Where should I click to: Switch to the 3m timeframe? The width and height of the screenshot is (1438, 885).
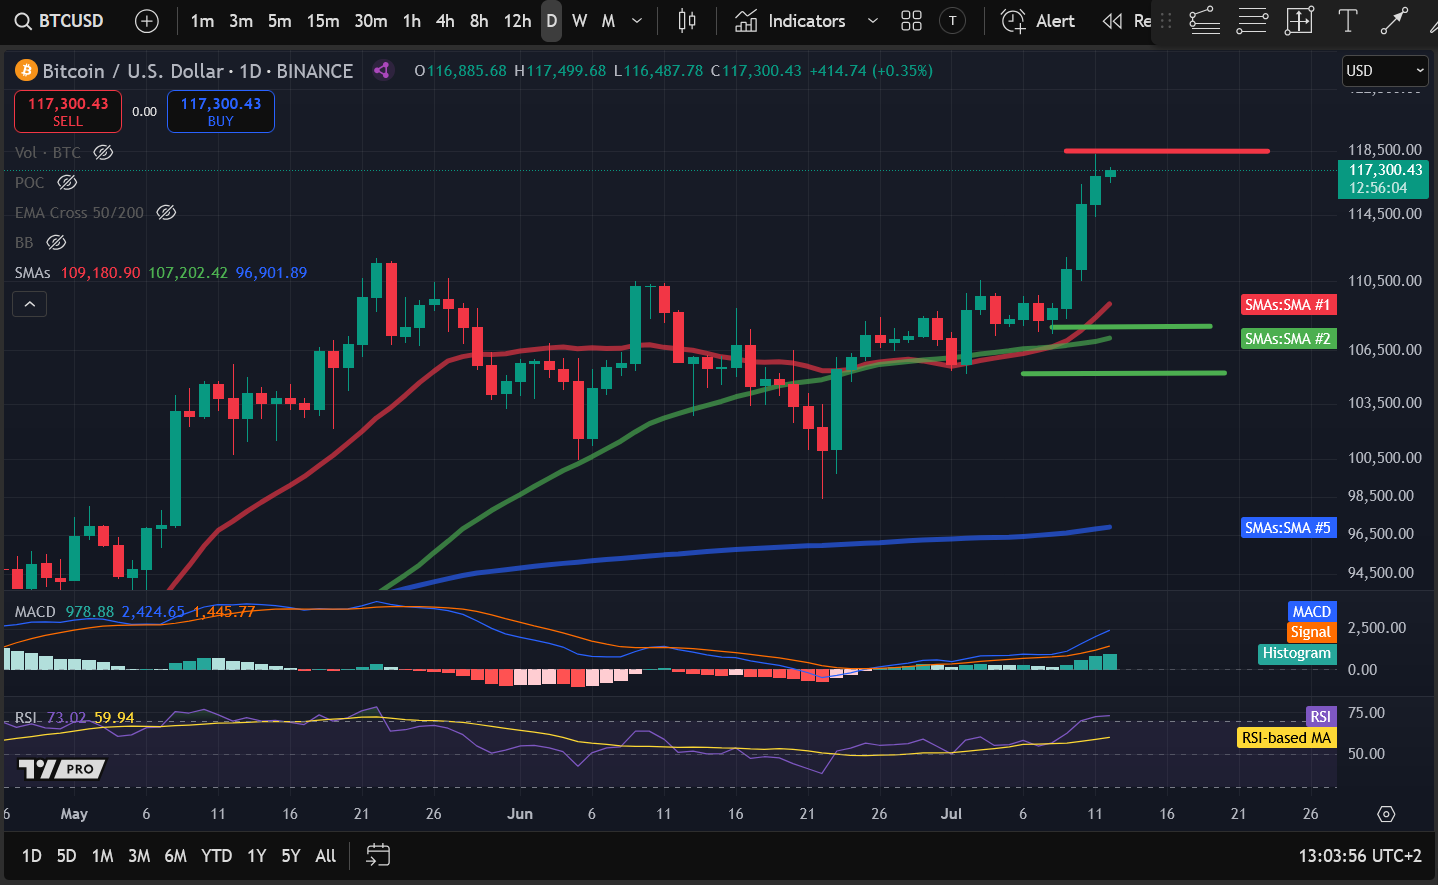tap(241, 21)
